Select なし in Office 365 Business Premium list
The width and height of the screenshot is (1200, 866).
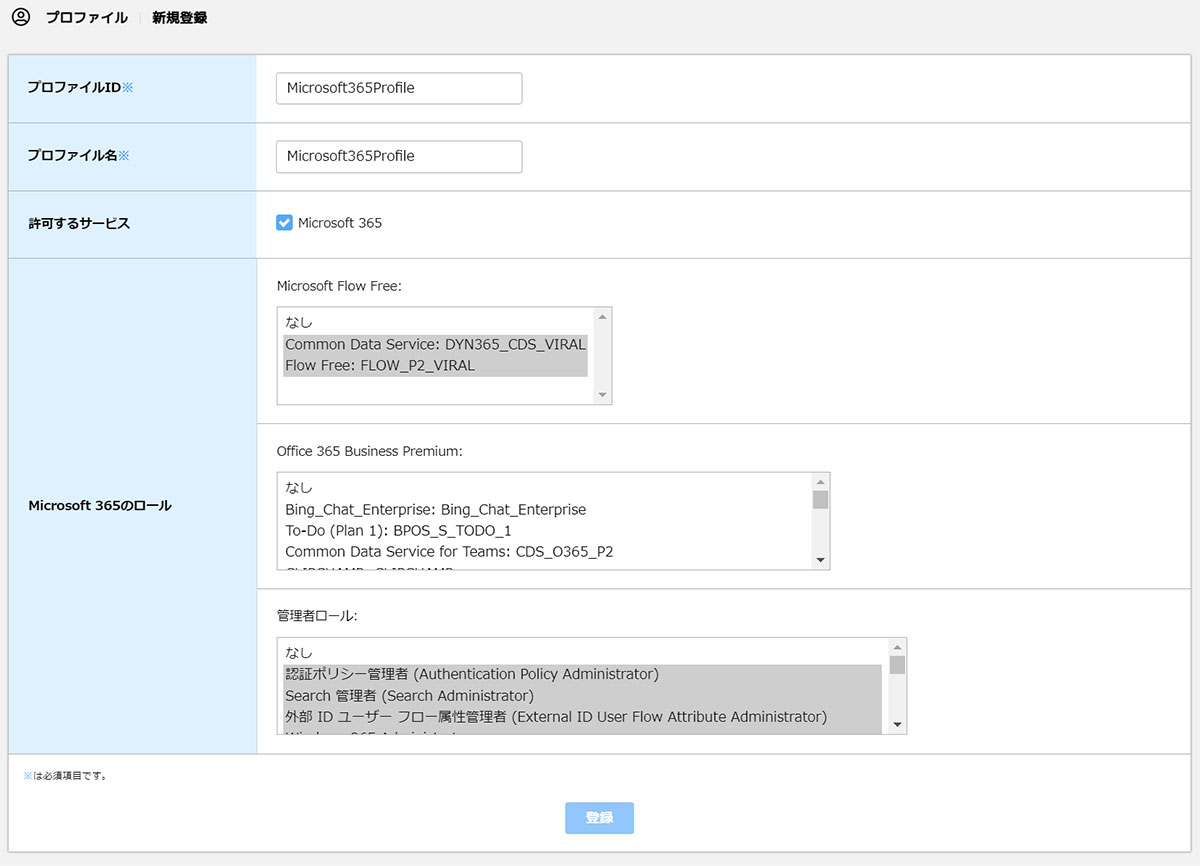tap(546, 487)
